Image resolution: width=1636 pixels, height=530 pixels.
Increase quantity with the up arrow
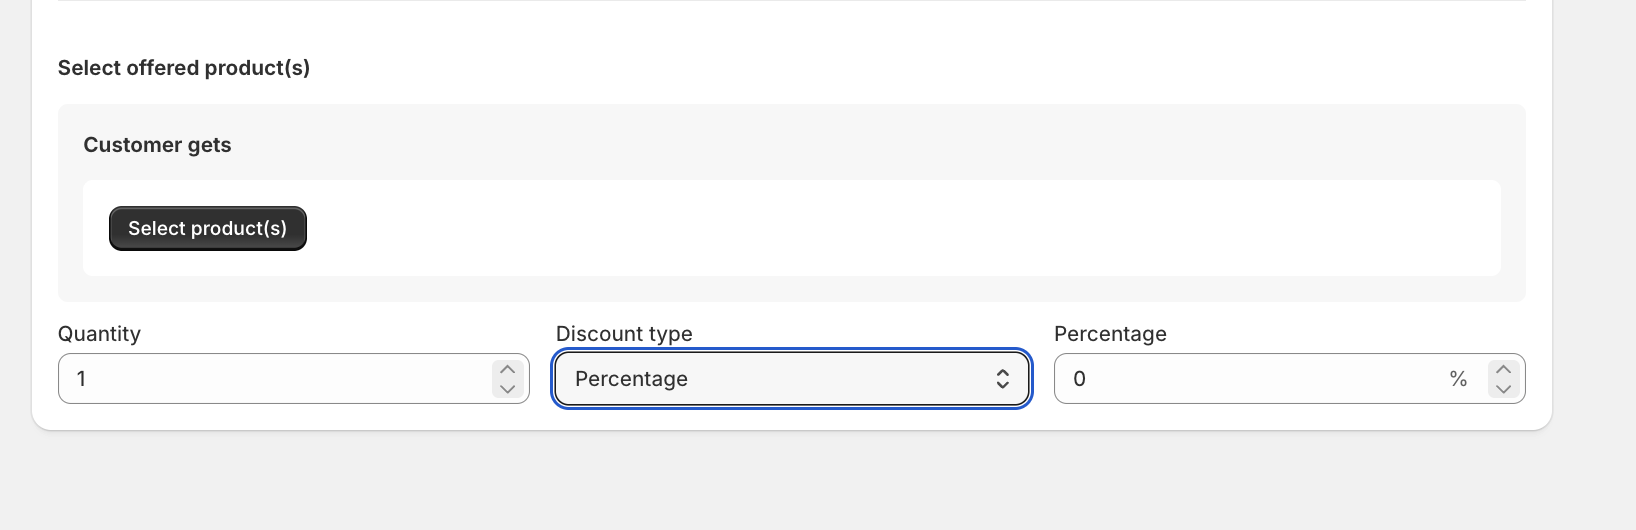(x=508, y=370)
